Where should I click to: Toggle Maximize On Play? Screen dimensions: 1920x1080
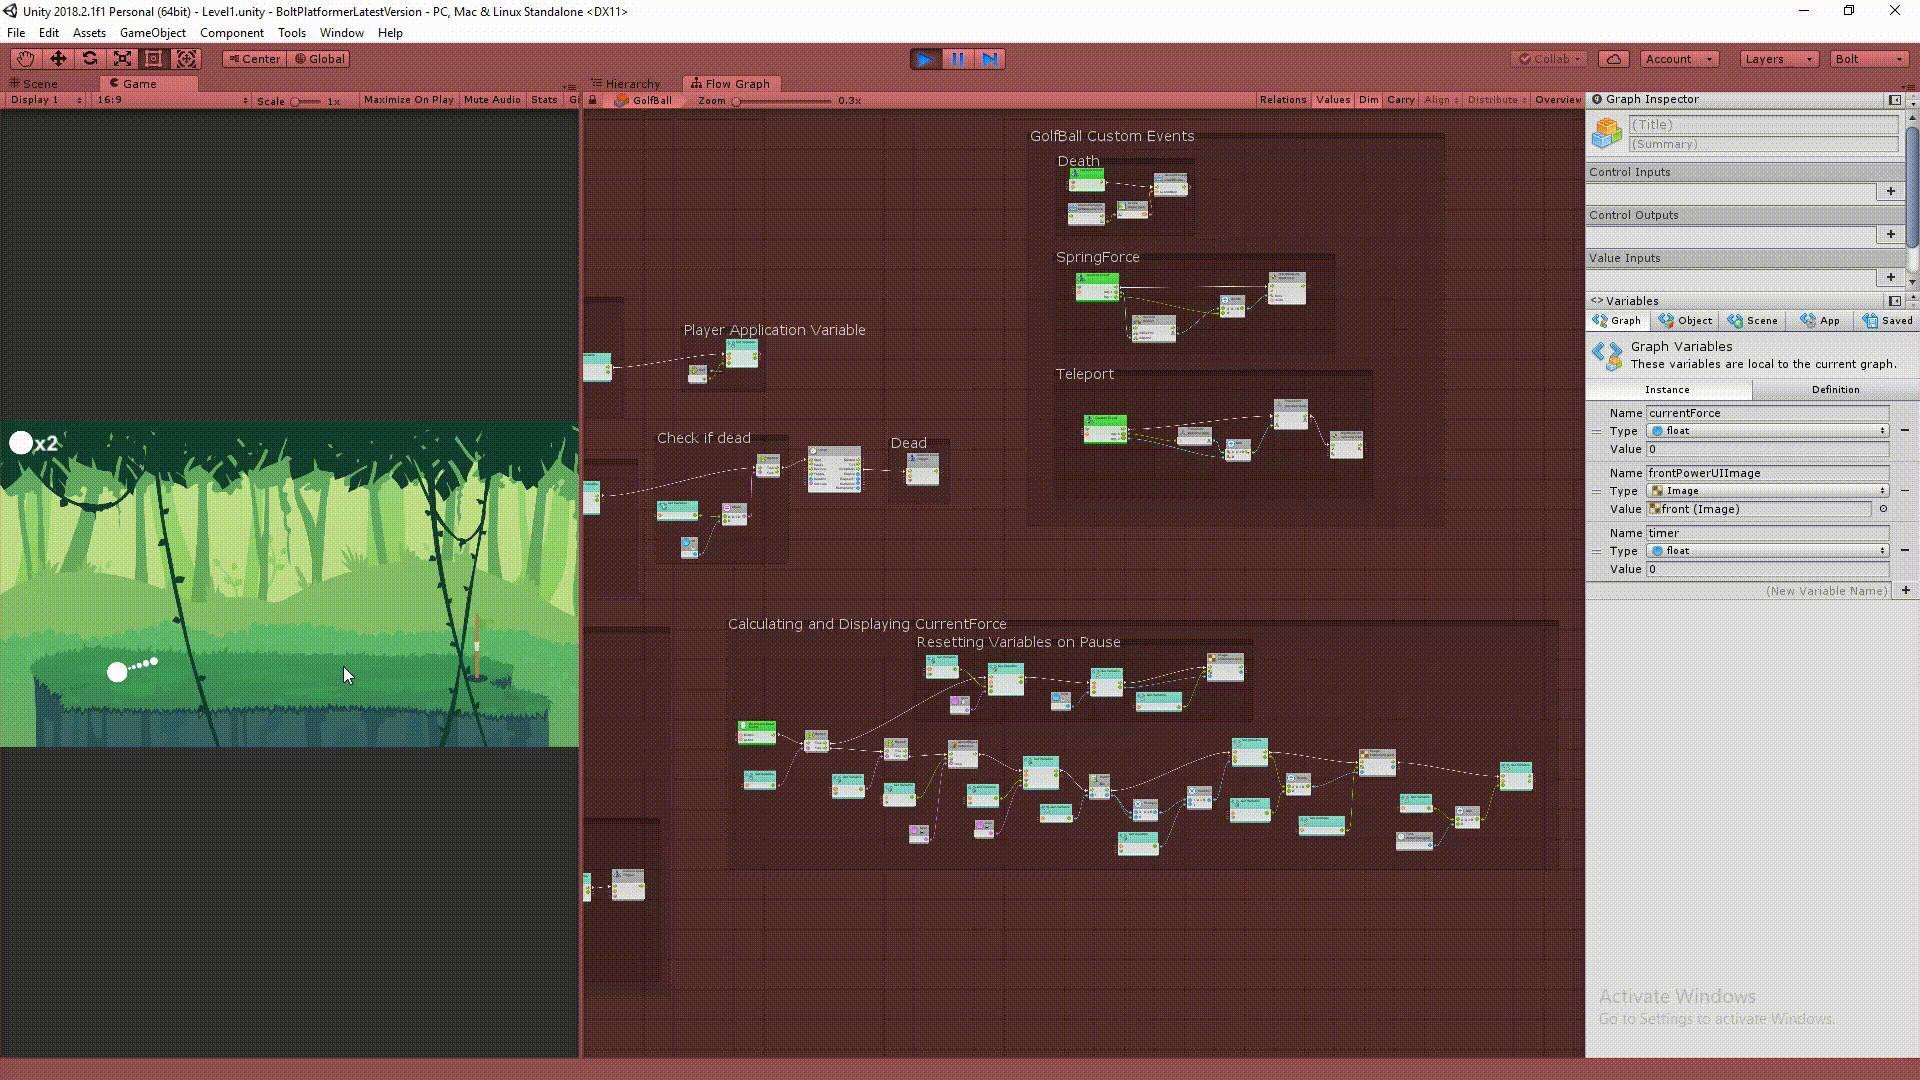pos(408,100)
